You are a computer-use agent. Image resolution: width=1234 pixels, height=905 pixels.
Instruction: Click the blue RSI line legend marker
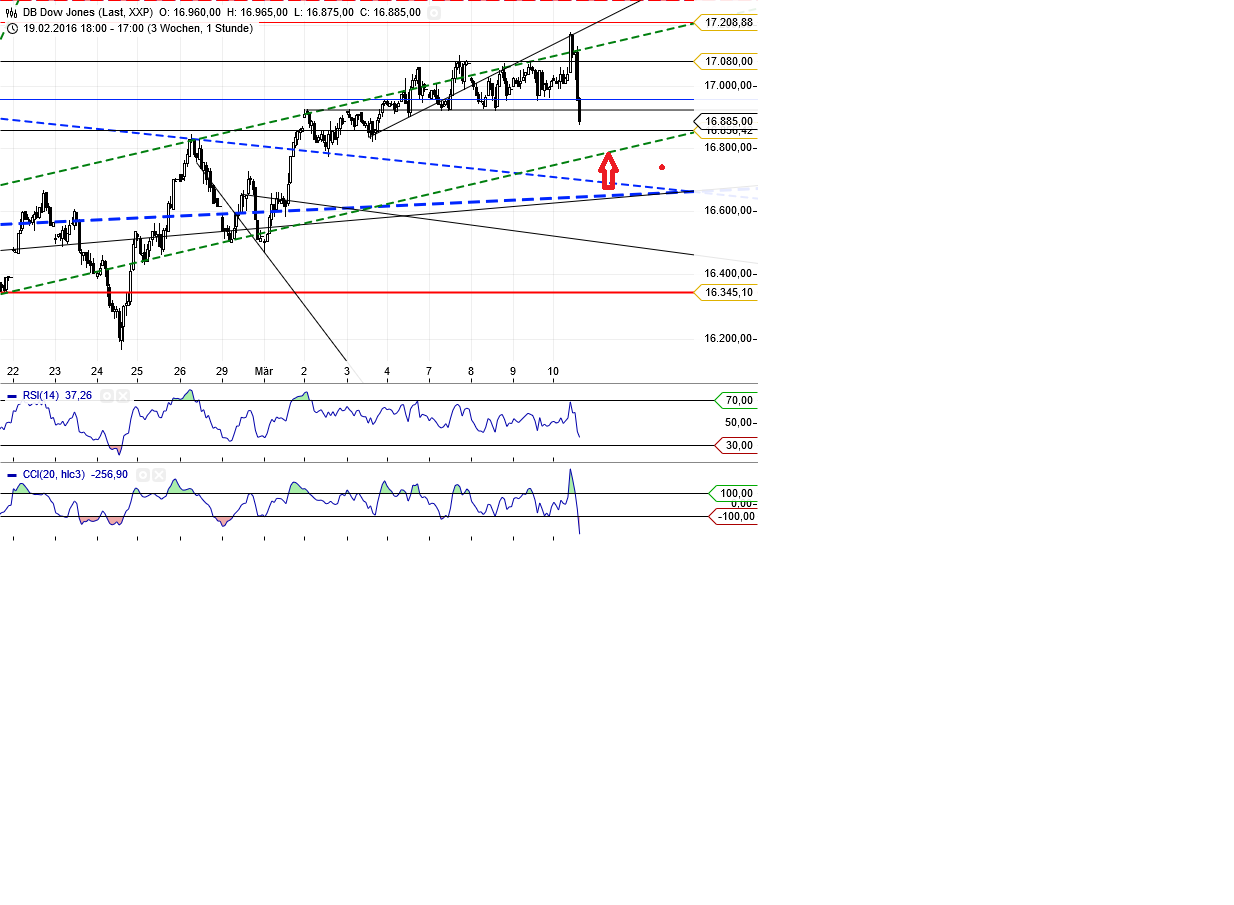tap(12, 396)
